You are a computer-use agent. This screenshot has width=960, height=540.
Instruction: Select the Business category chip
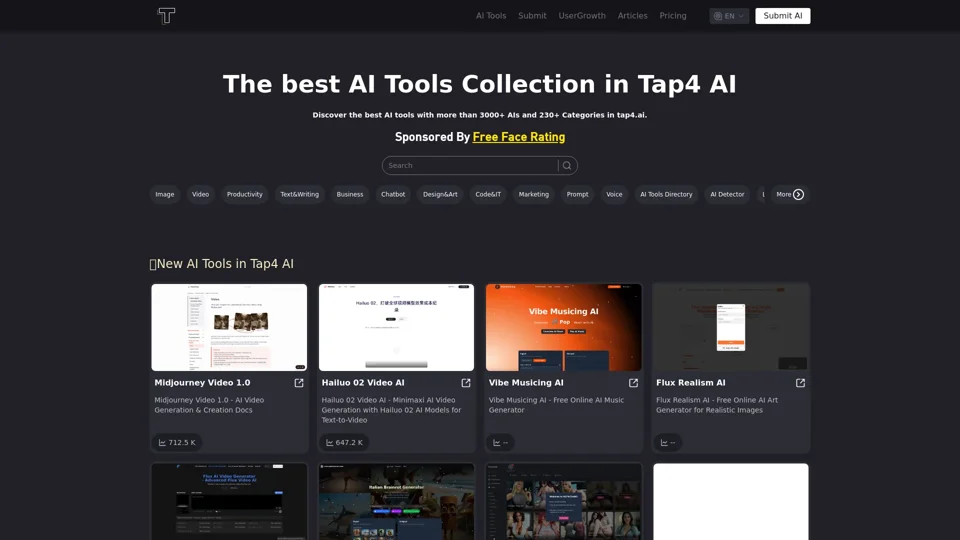click(x=350, y=195)
